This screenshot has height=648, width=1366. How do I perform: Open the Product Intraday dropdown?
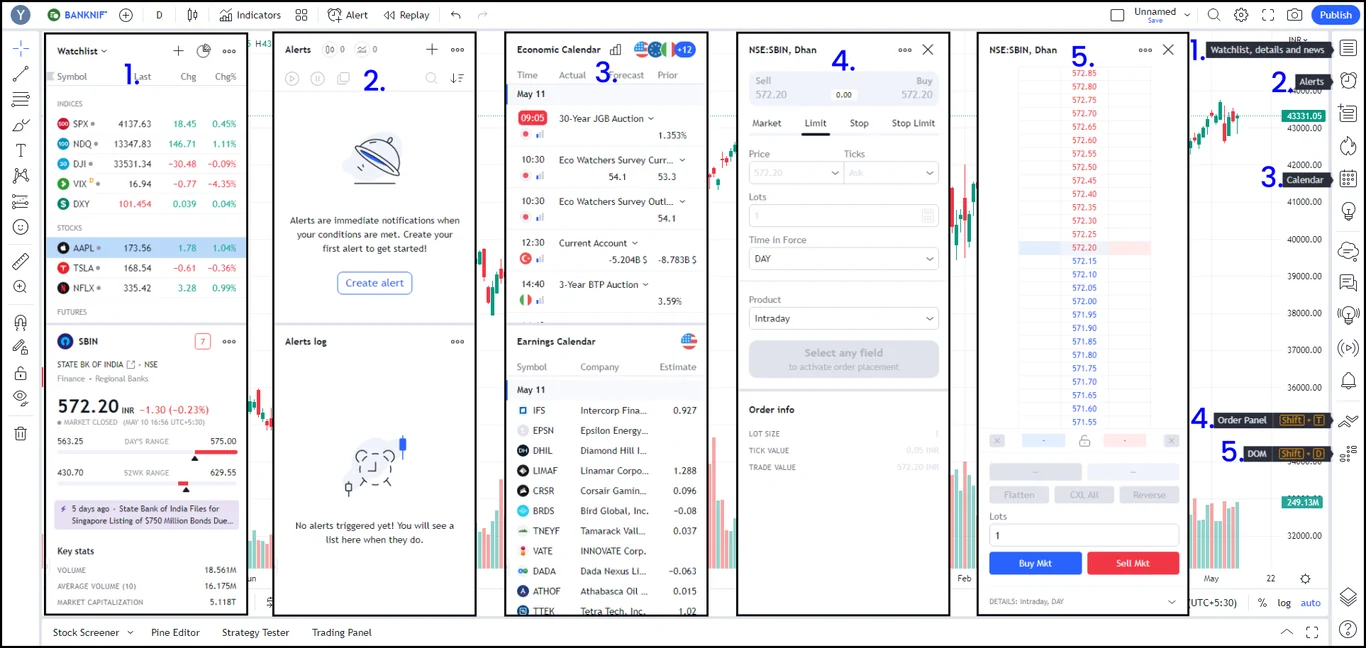click(844, 319)
